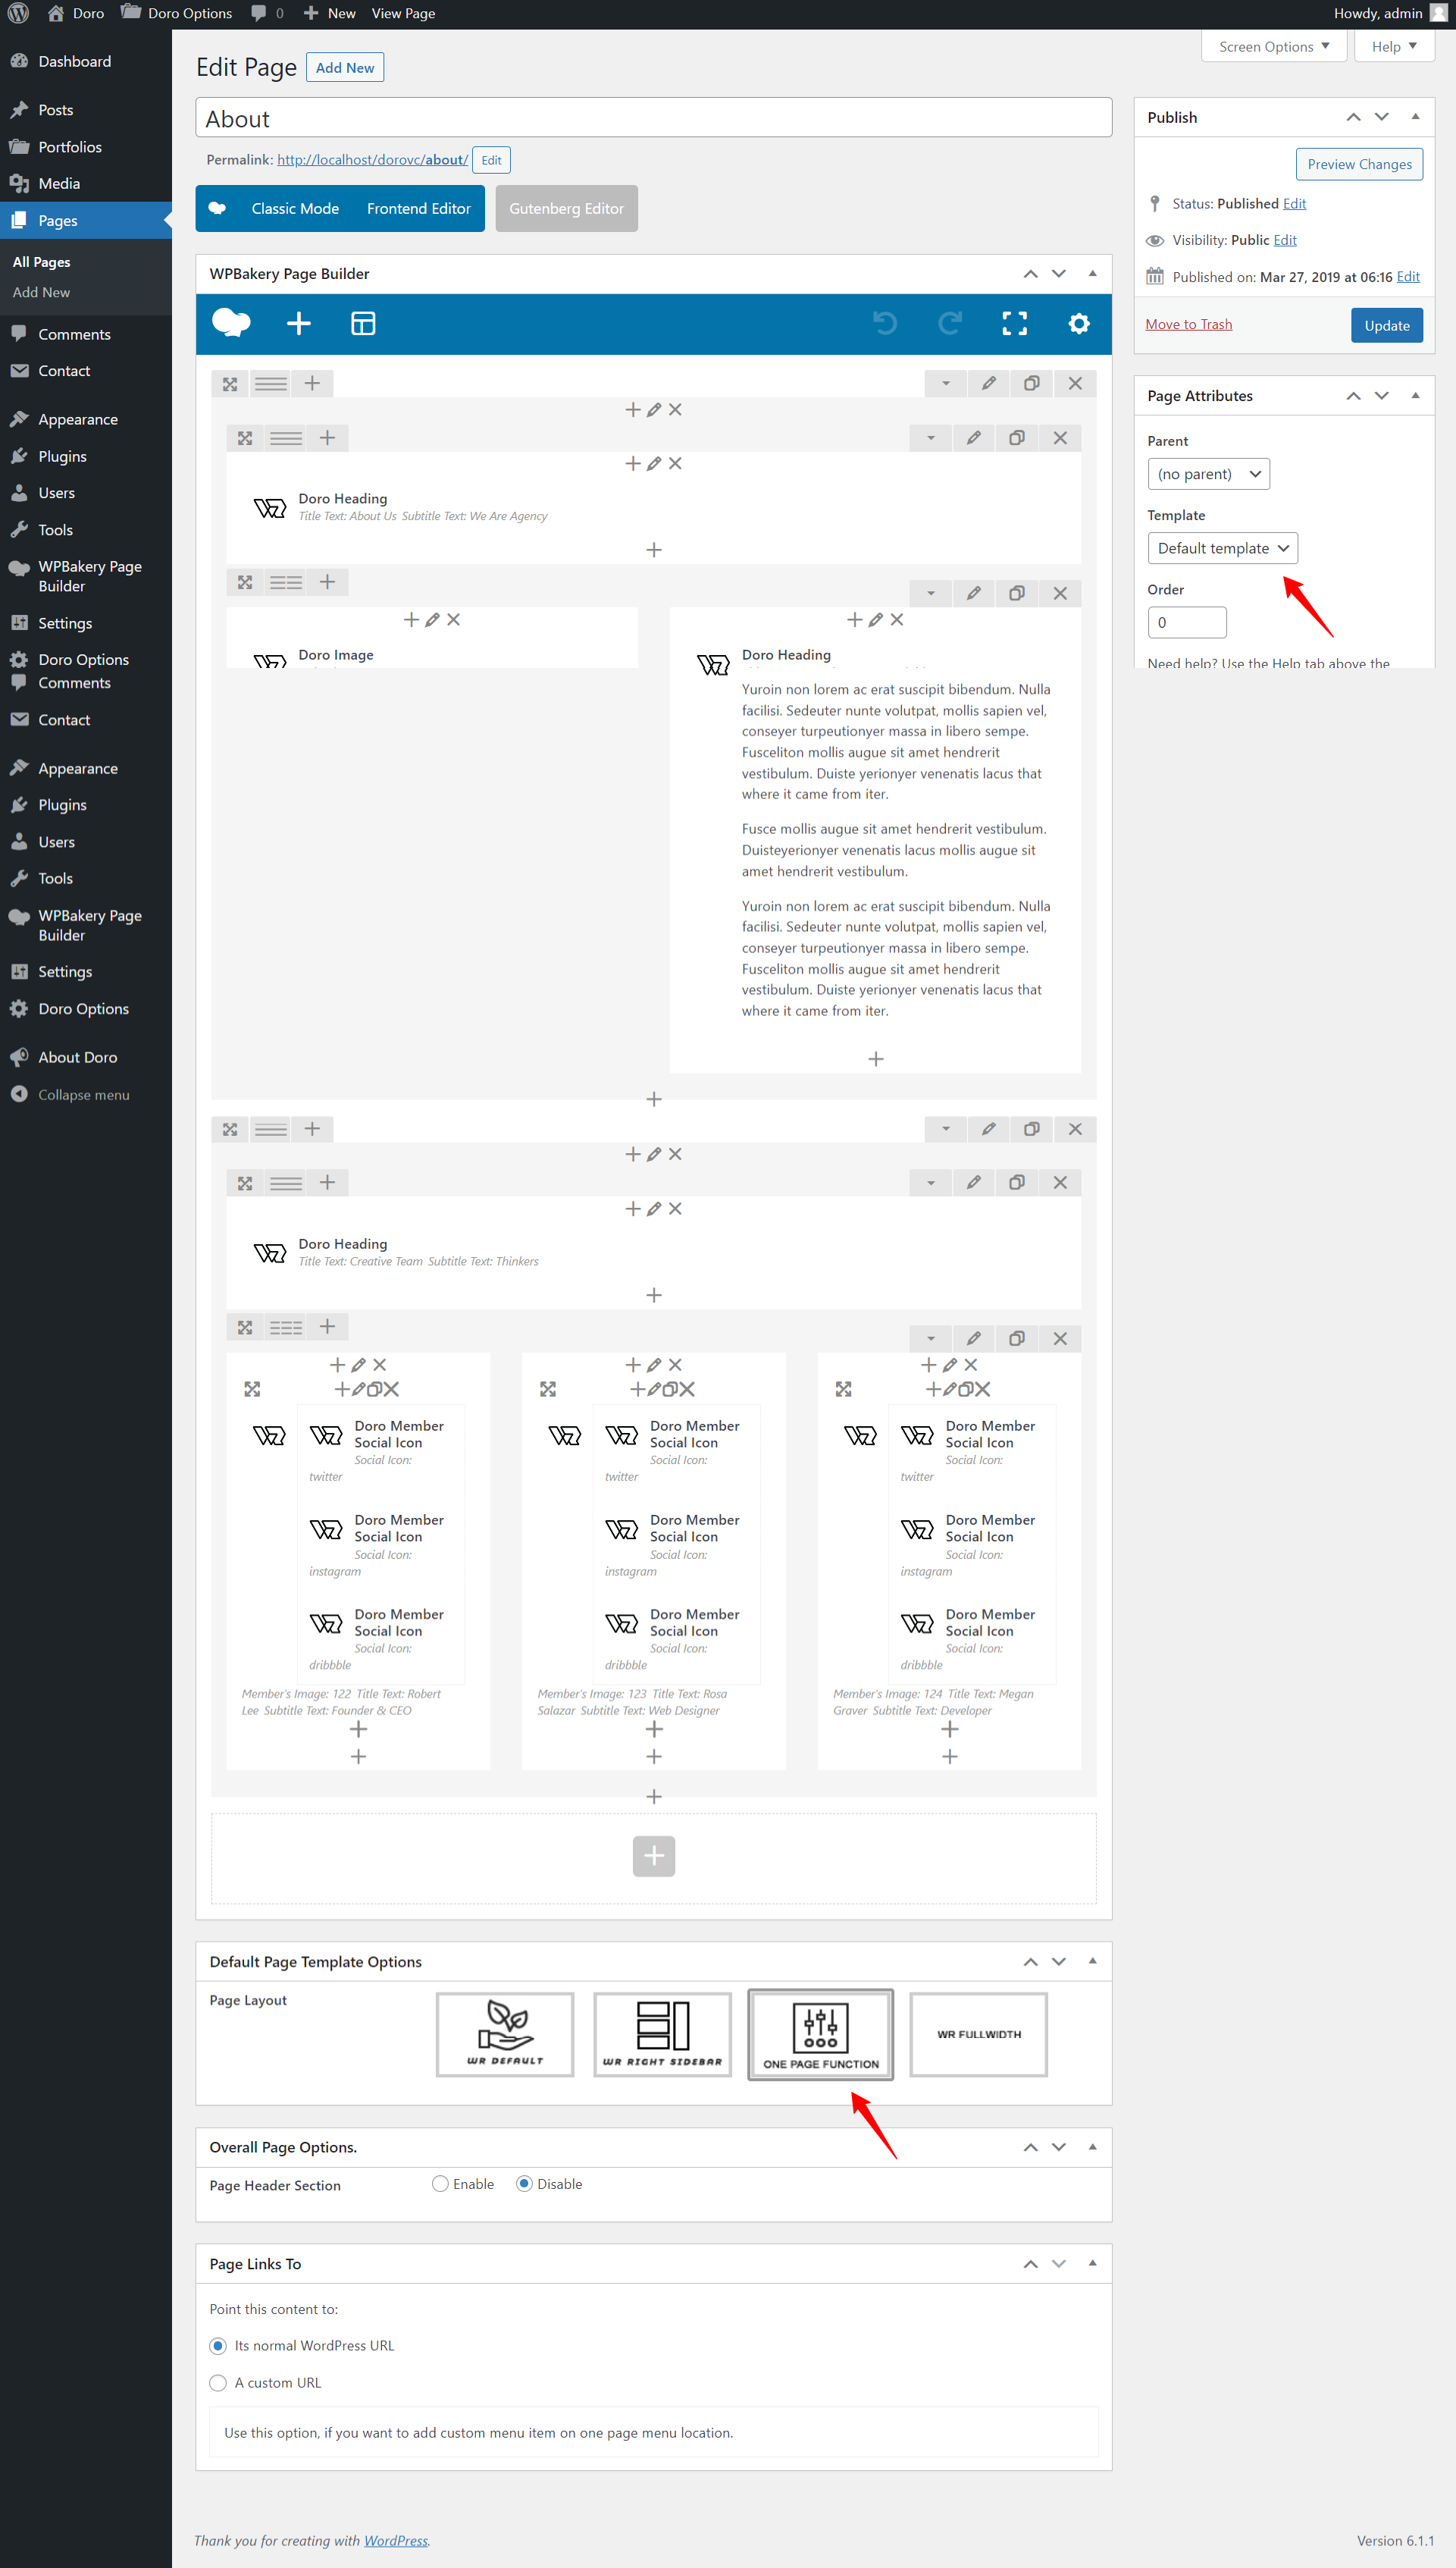The image size is (1456, 2568).
Task: Choose Its normal WordPress URL option
Action: pyautogui.click(x=218, y=2346)
